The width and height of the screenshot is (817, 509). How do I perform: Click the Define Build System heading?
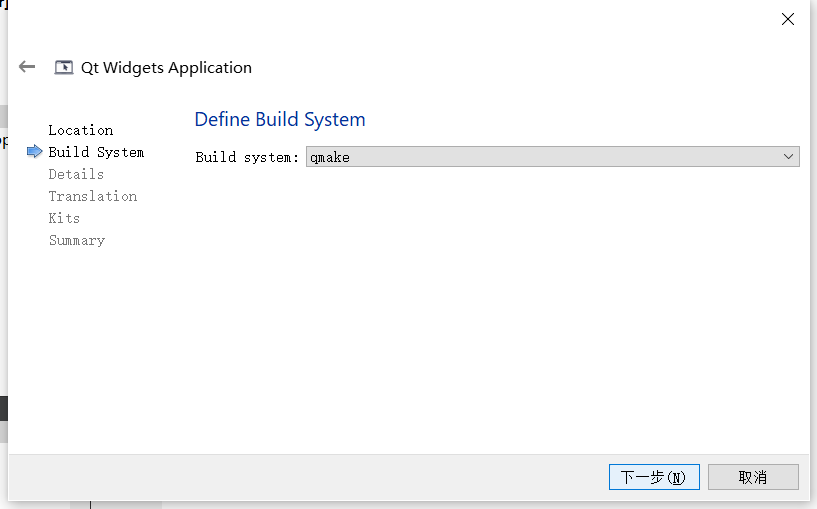pos(280,119)
